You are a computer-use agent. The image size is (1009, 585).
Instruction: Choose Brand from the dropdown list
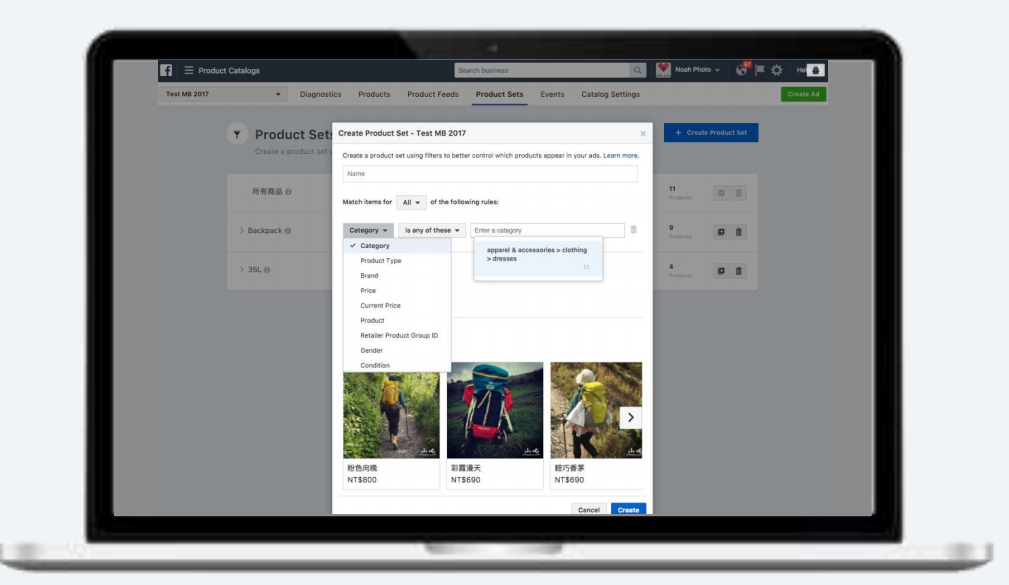point(396,275)
